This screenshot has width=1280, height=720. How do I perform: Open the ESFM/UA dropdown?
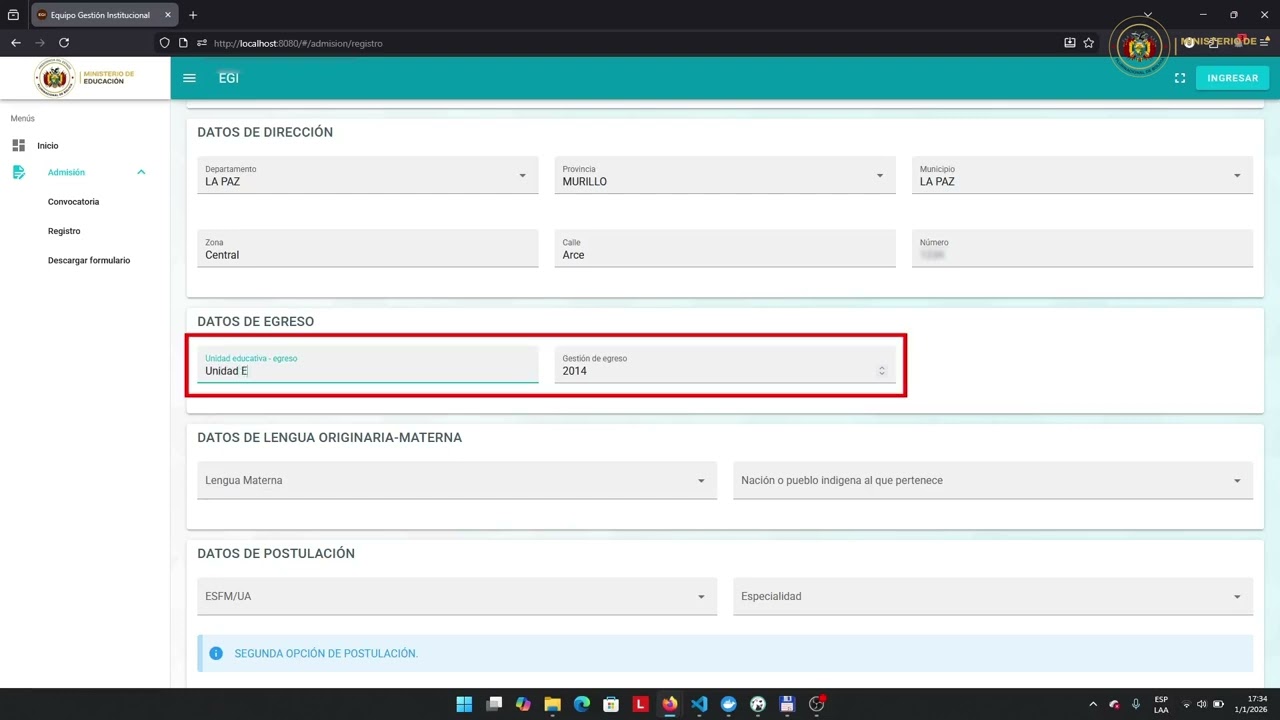pyautogui.click(x=457, y=596)
